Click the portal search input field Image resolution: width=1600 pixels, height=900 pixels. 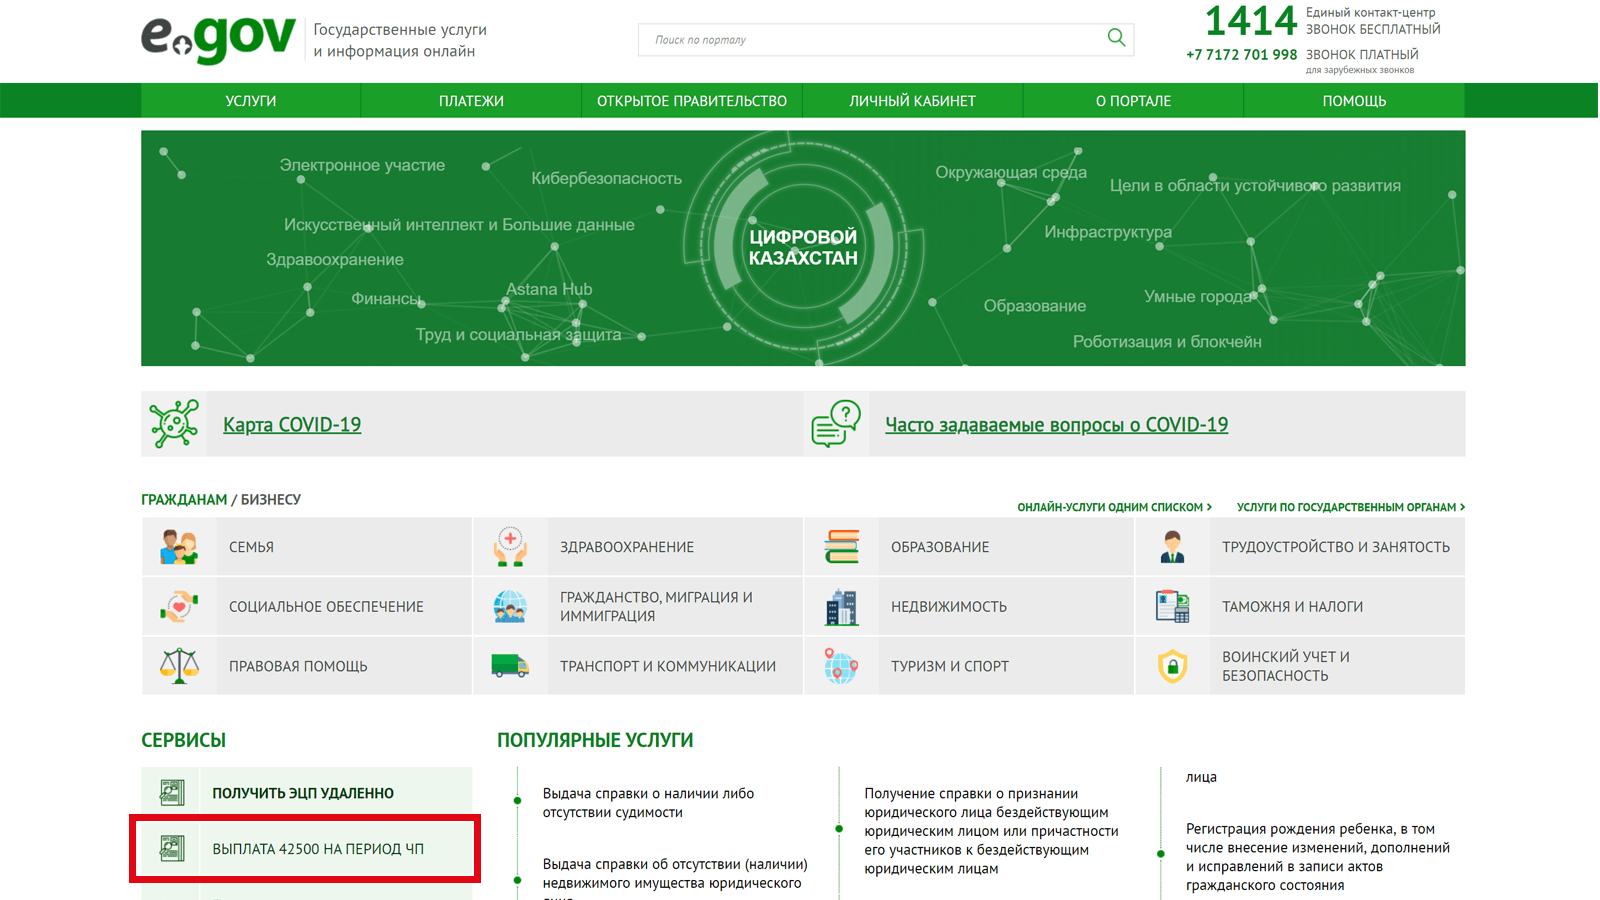click(870, 40)
